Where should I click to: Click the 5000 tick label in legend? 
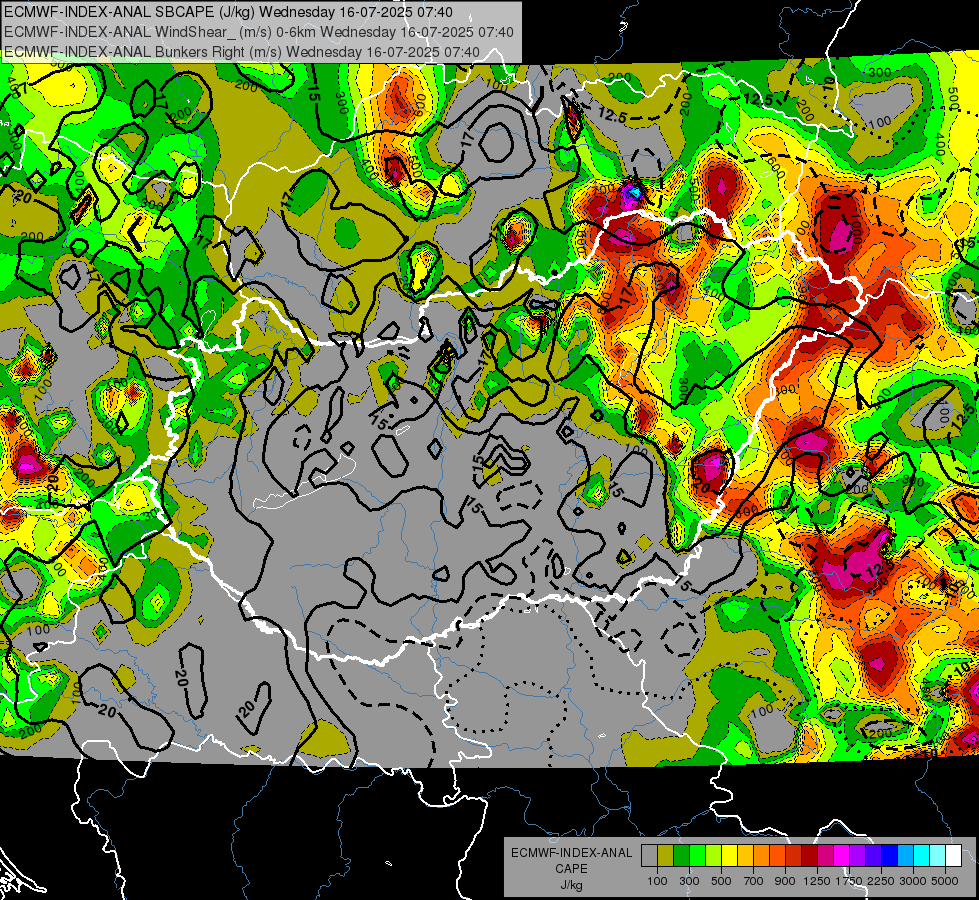tap(945, 881)
